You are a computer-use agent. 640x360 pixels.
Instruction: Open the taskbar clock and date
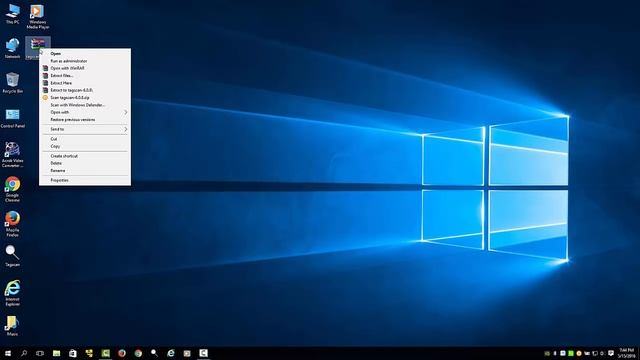626,353
